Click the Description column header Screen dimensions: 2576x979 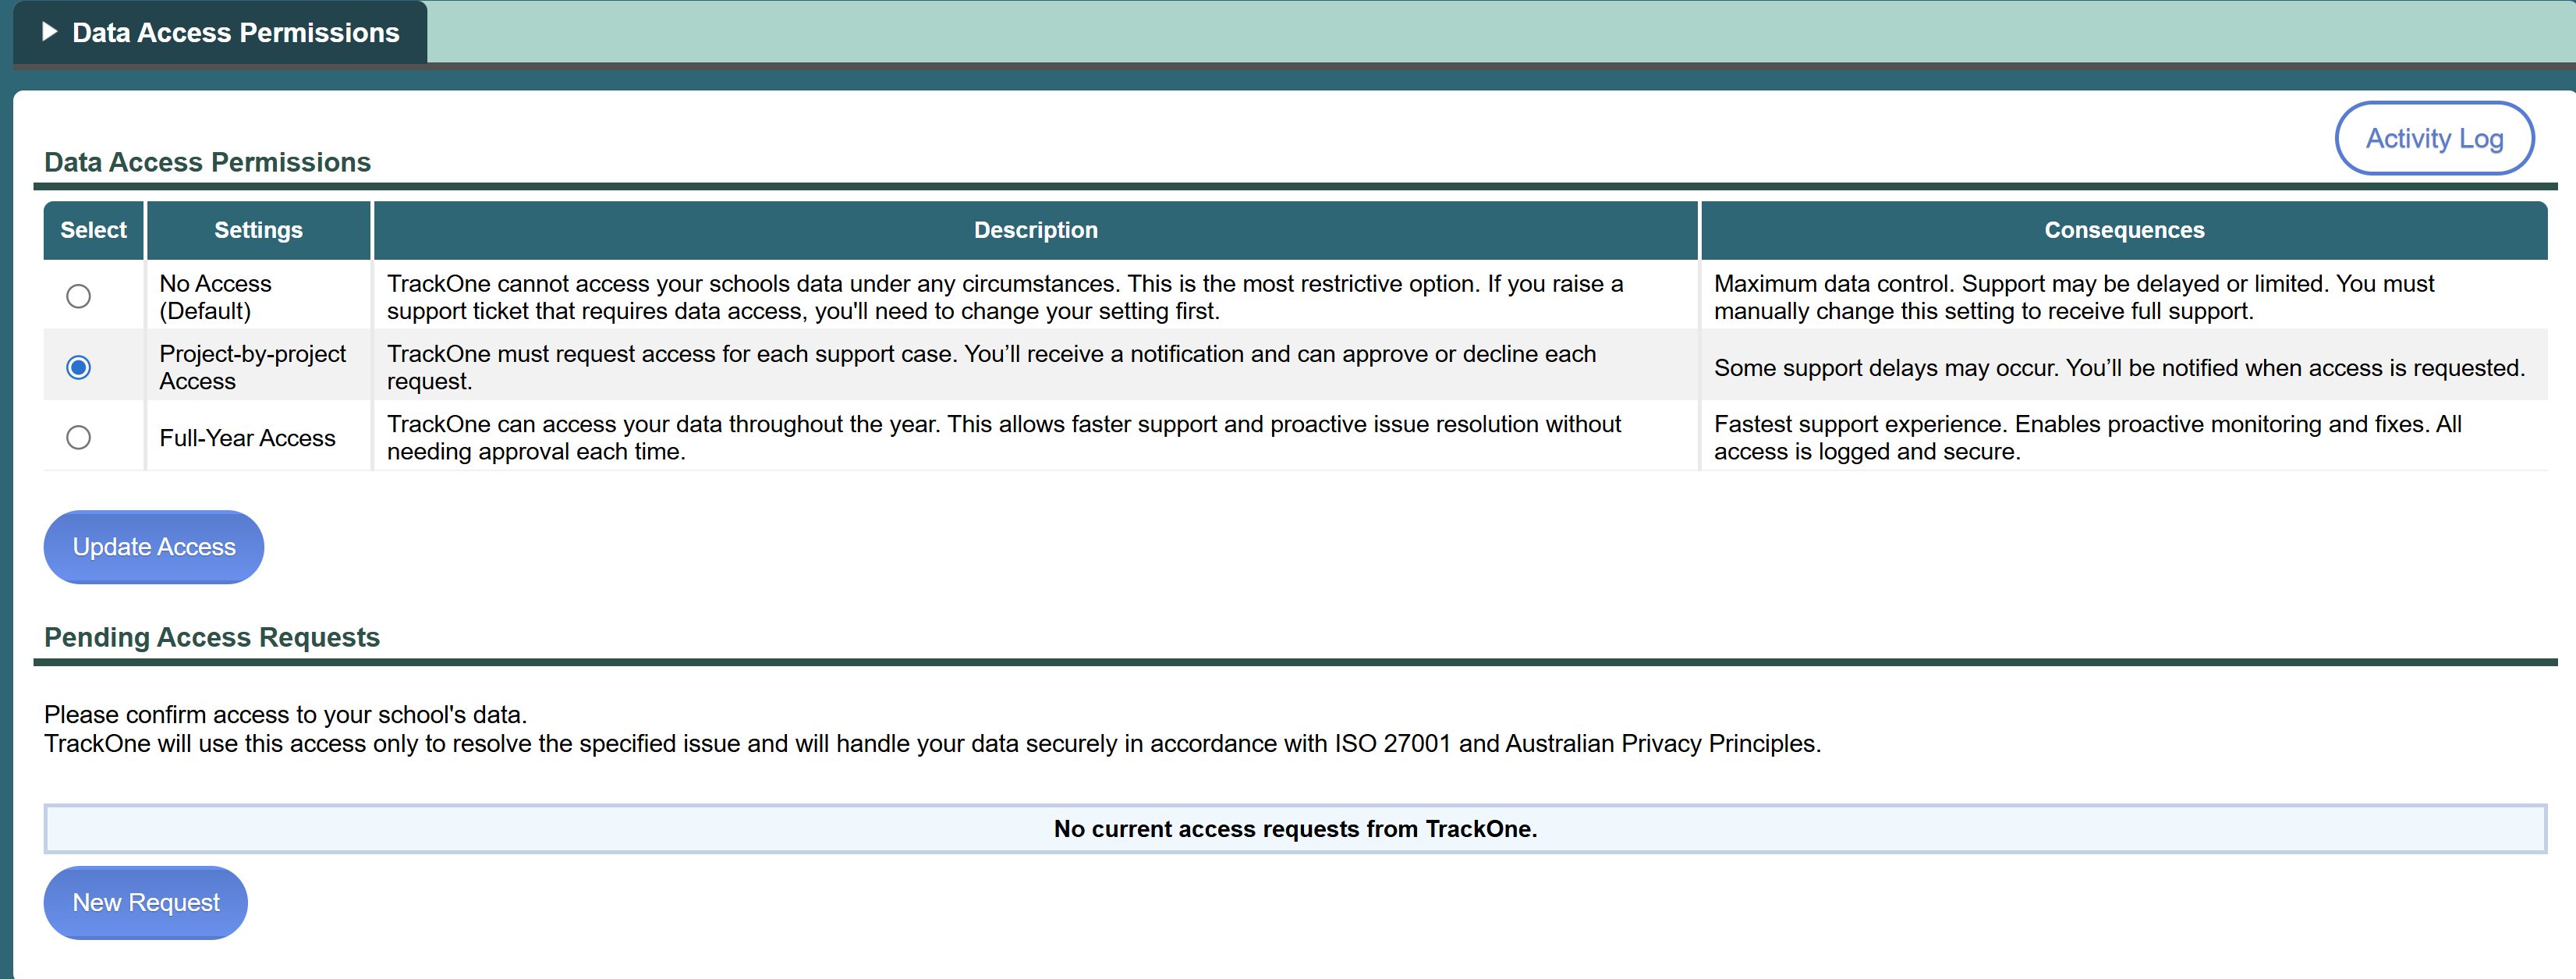pyautogui.click(x=1035, y=230)
